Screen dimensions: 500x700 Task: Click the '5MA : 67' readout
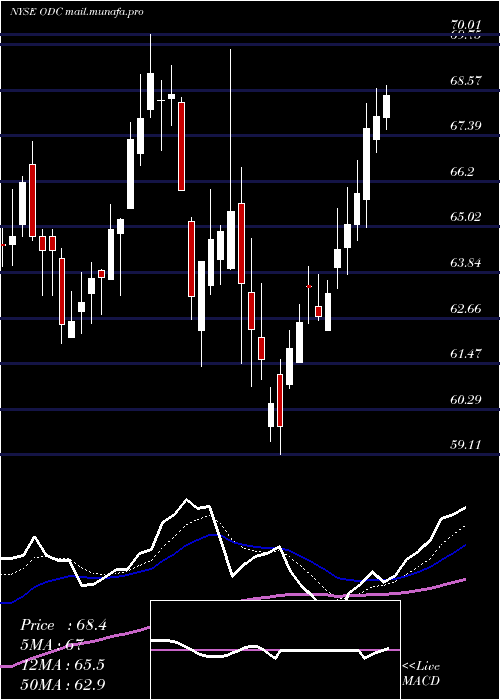(x=54, y=645)
